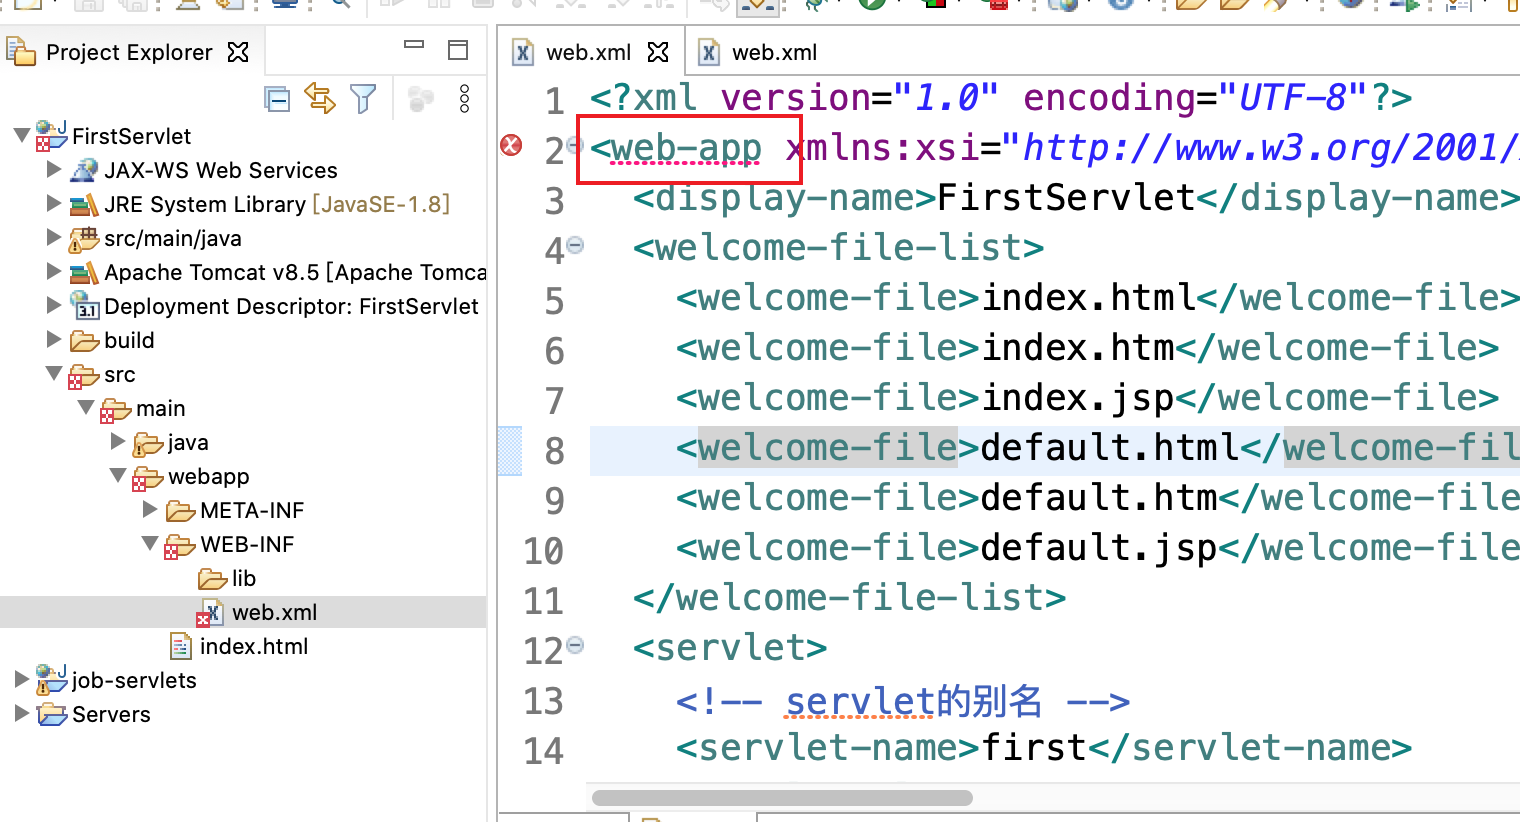Click the lib folder icon
This screenshot has height=822, width=1520.
click(213, 579)
